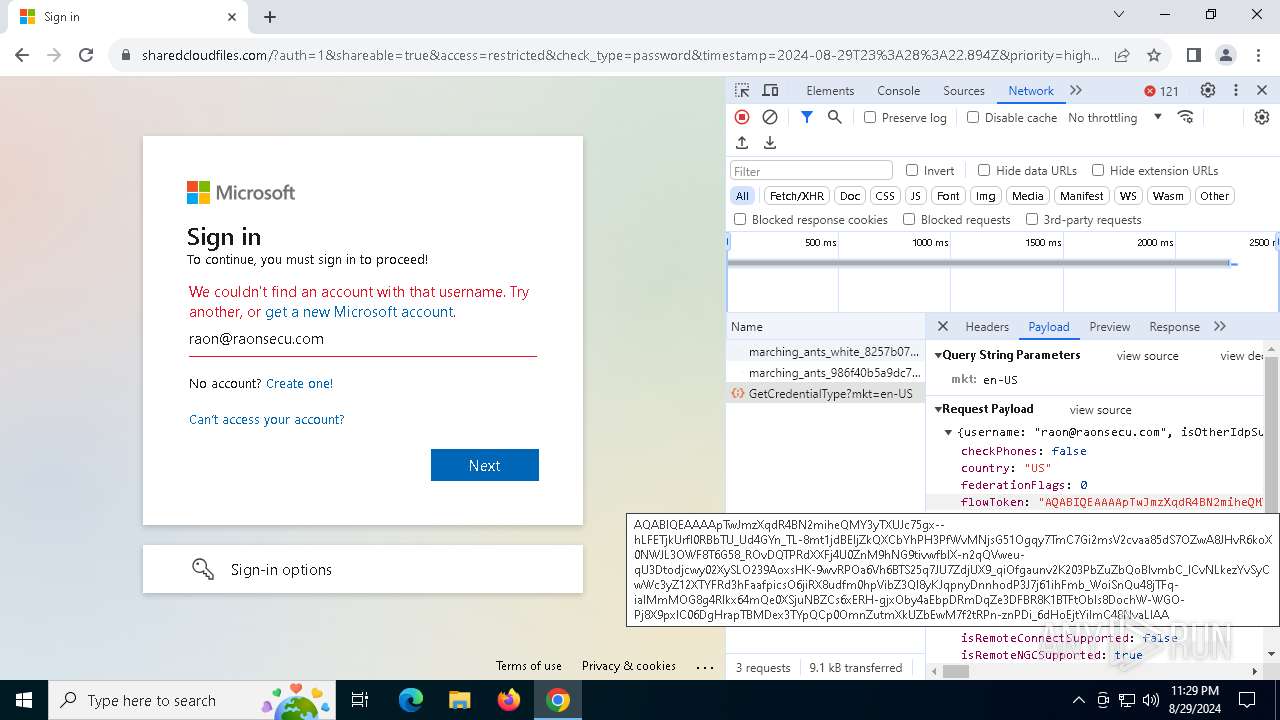Reload the page
Viewport: 1280px width, 720px height.
86,55
